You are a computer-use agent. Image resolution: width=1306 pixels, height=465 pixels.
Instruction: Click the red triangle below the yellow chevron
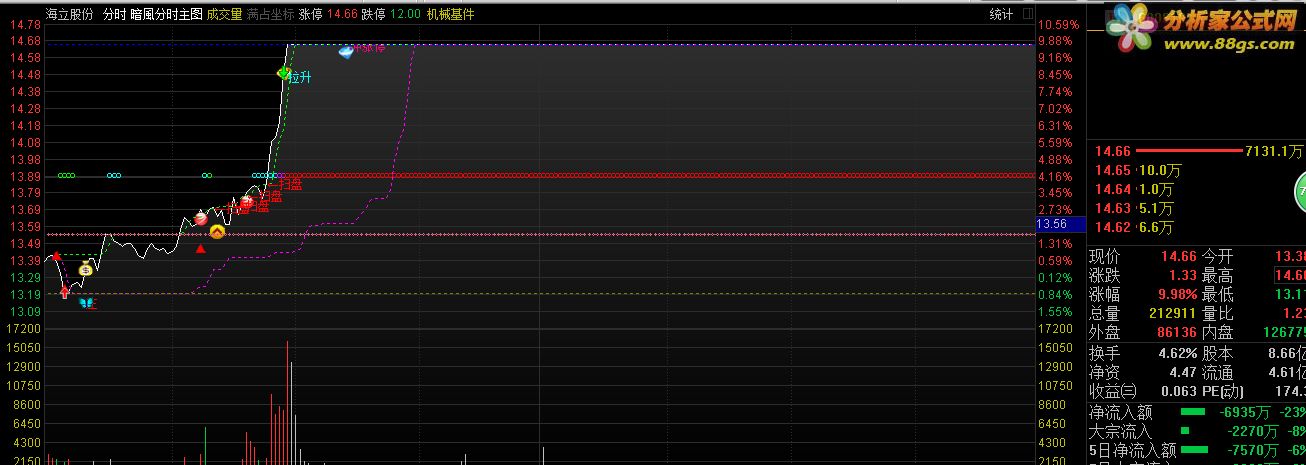[201, 248]
